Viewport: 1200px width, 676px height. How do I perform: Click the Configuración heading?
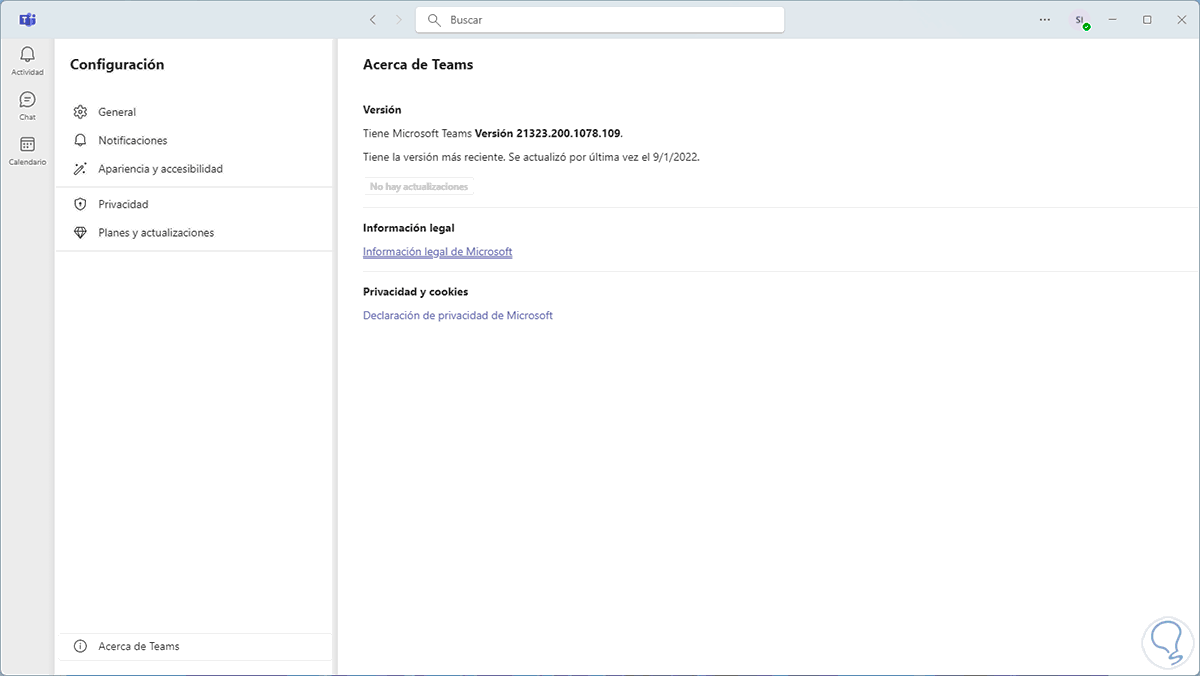(x=117, y=64)
